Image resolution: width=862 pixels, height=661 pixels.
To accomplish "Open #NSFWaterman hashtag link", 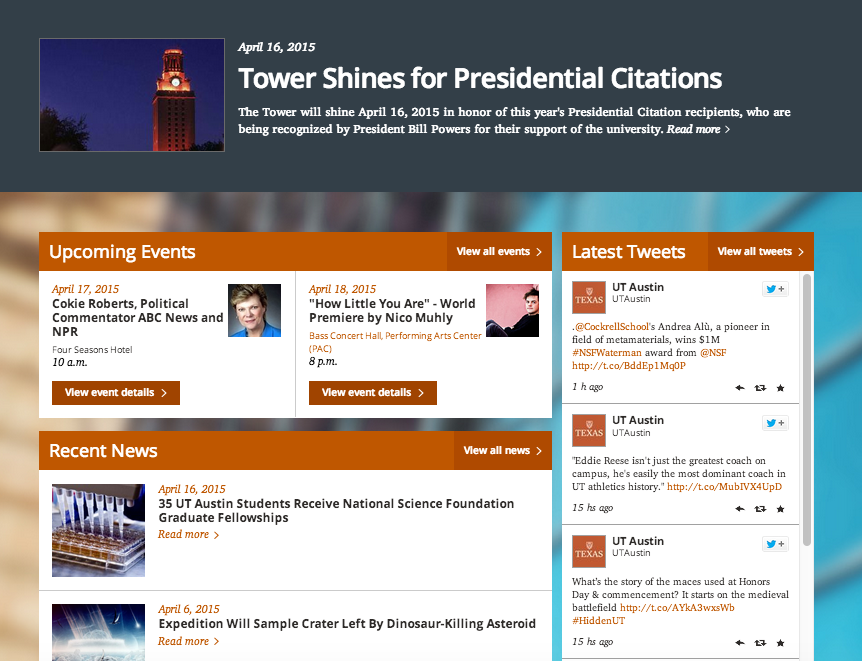I will tap(607, 352).
